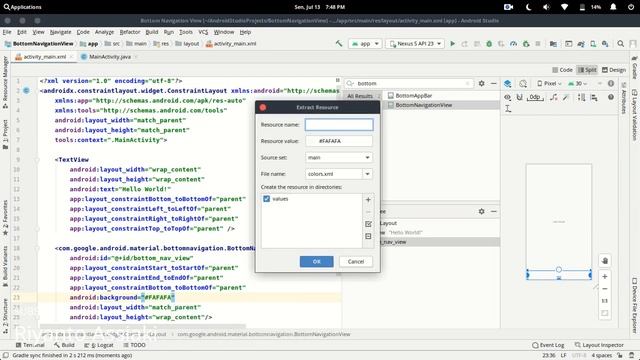
Task: Click the notification bell in system tray
Action: 613,7
